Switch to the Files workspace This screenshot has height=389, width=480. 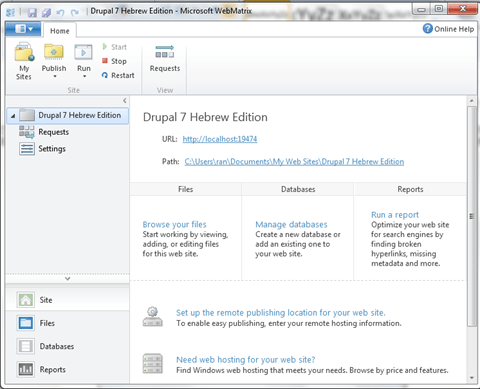[x=68, y=323]
